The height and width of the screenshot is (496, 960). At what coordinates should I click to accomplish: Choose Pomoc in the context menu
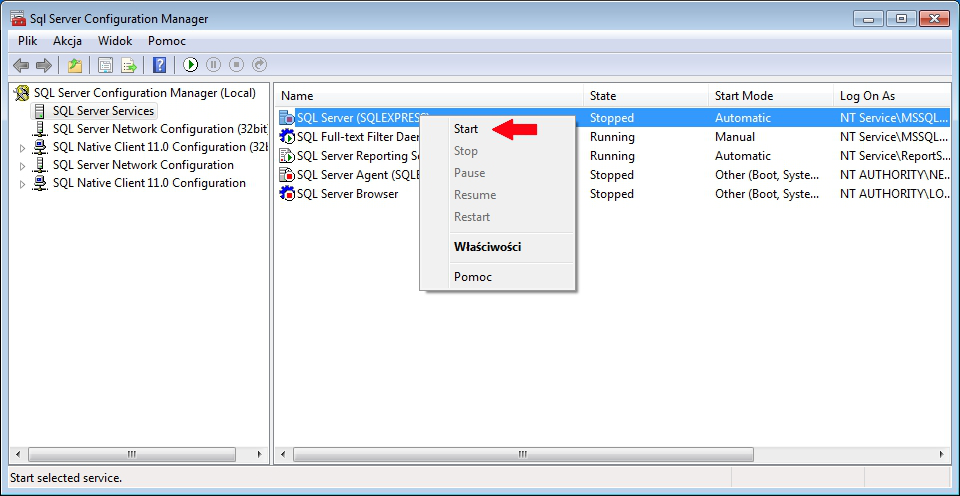click(473, 277)
